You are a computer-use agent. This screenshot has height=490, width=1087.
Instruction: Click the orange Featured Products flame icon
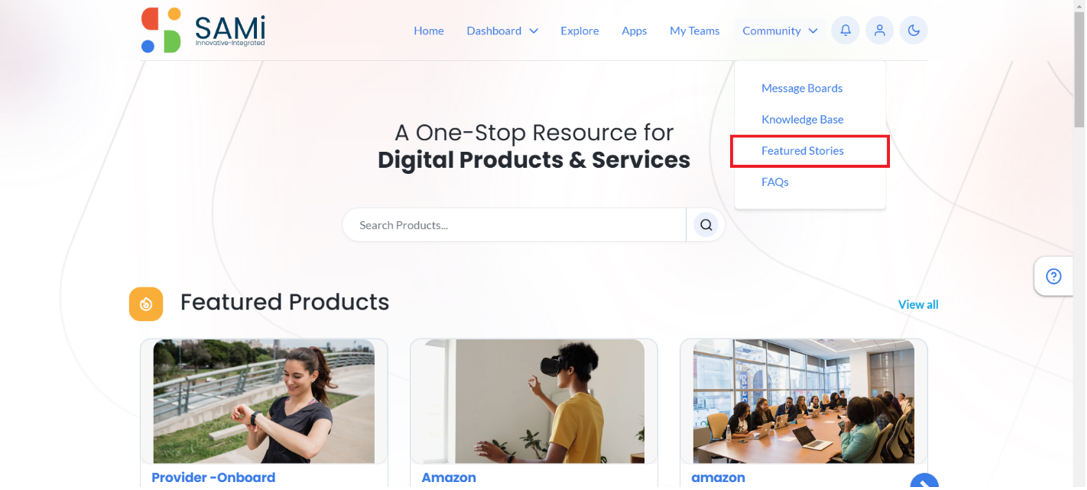click(x=146, y=304)
